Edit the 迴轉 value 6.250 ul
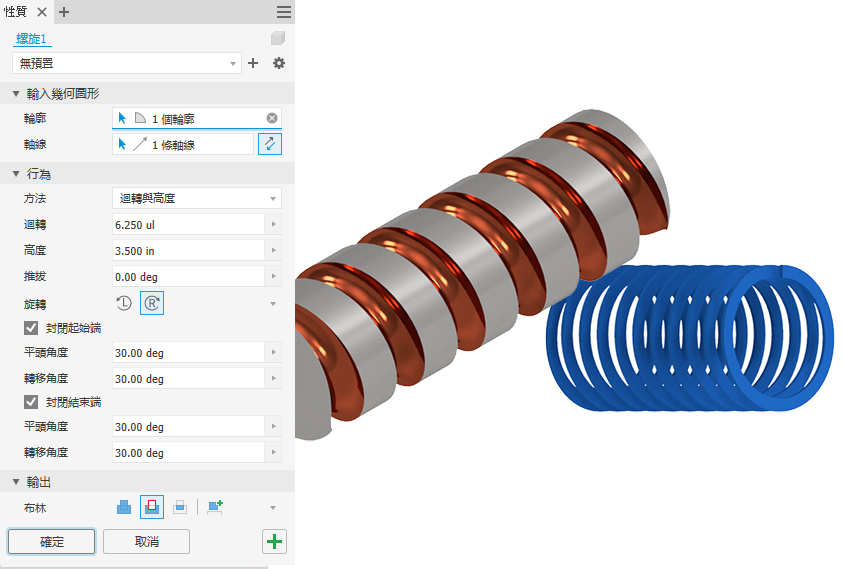Viewport: 843px width, 569px height. tap(188, 225)
